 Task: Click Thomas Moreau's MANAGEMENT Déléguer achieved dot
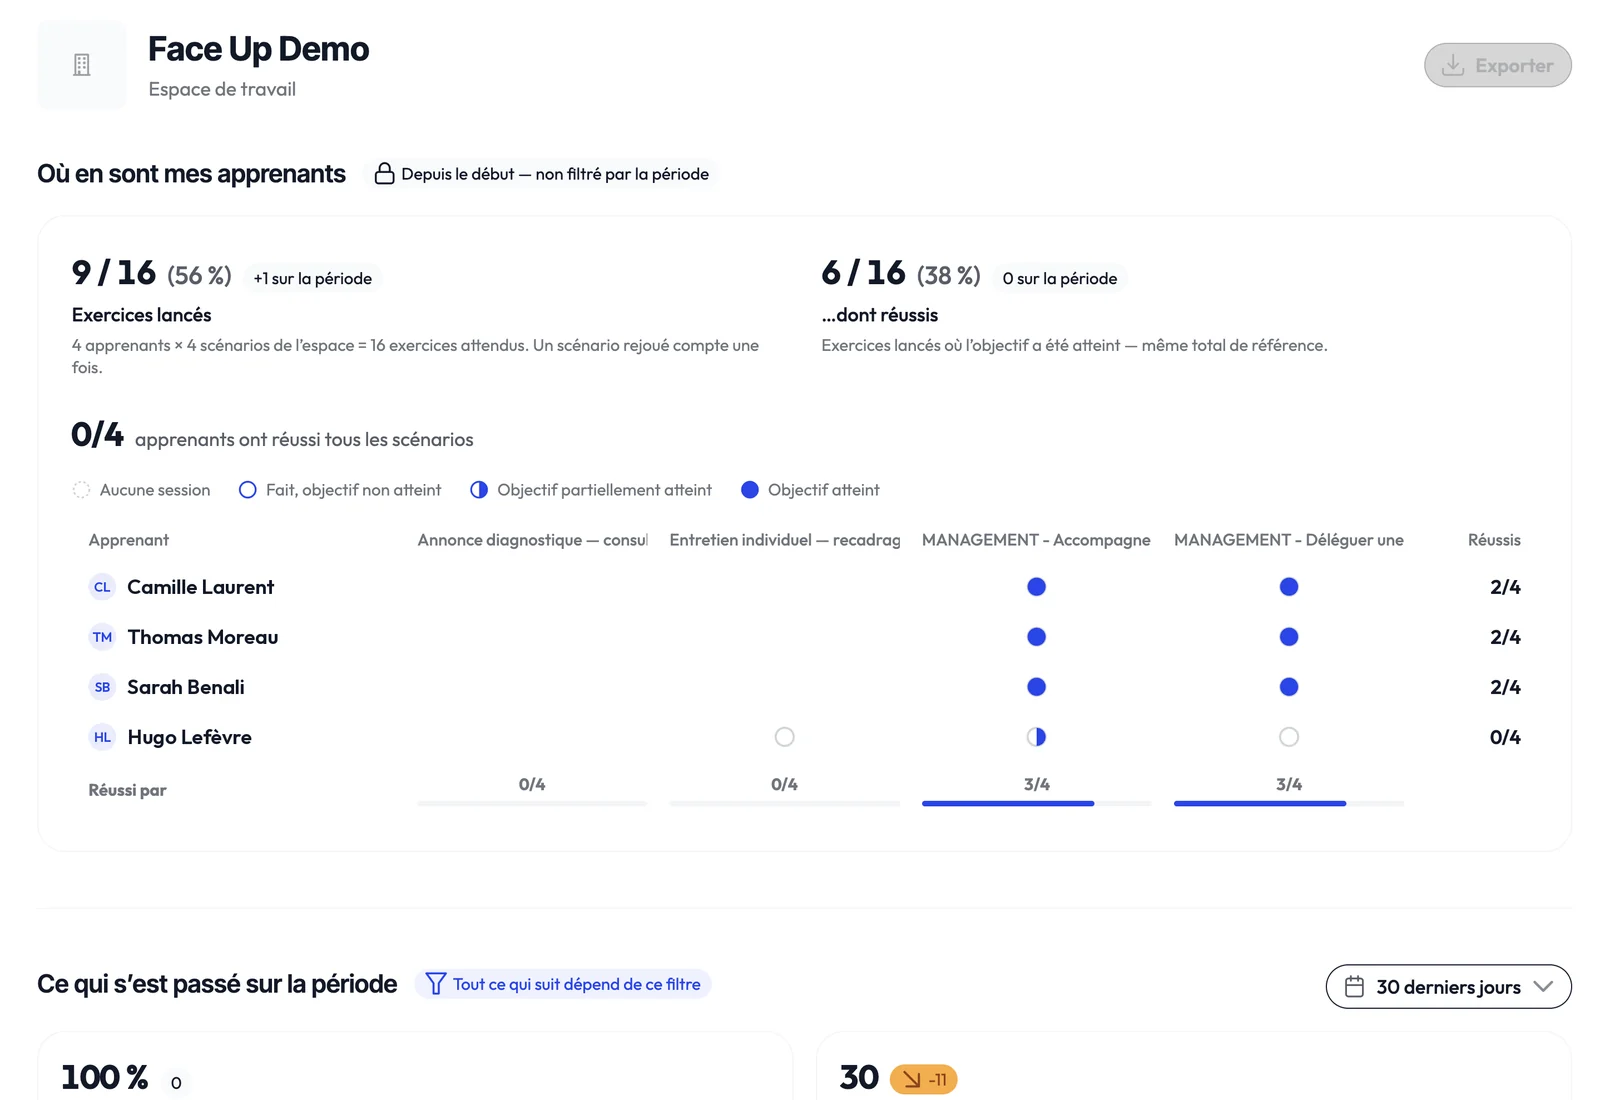click(x=1289, y=637)
